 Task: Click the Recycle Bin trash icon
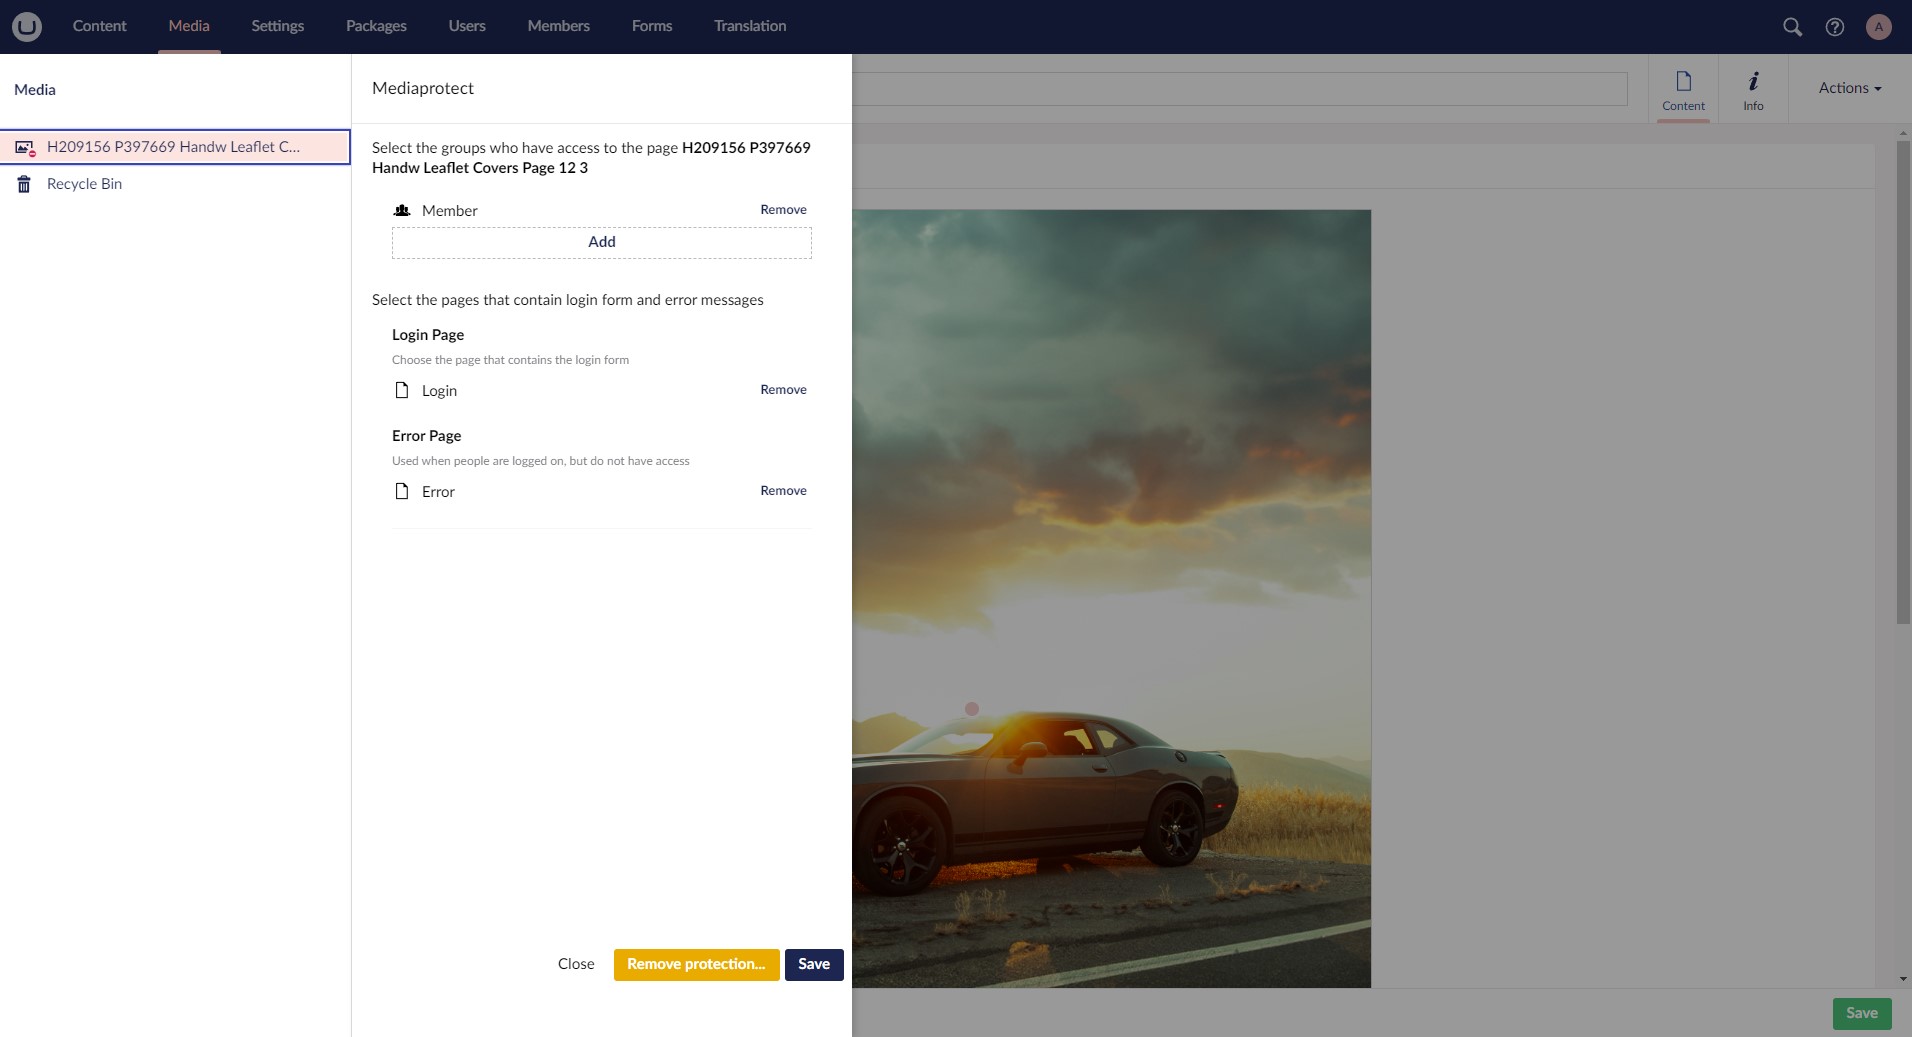[x=24, y=184]
